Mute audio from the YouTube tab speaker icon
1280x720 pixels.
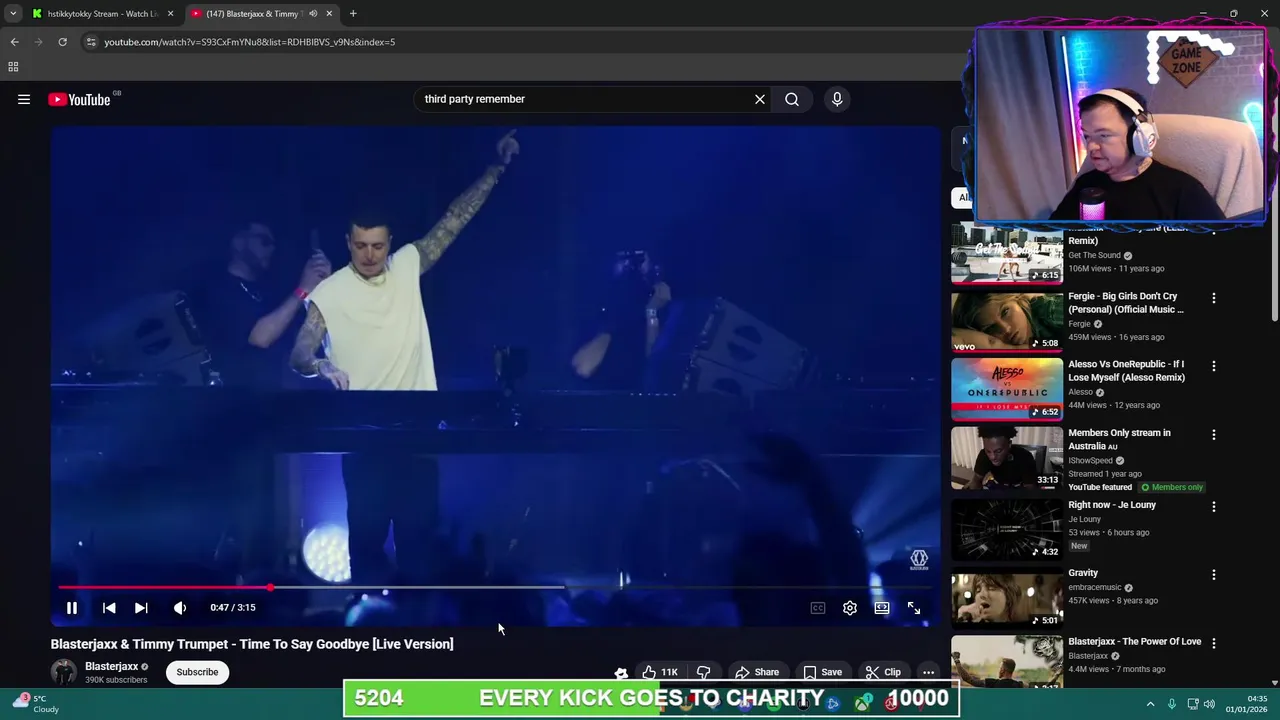312,14
